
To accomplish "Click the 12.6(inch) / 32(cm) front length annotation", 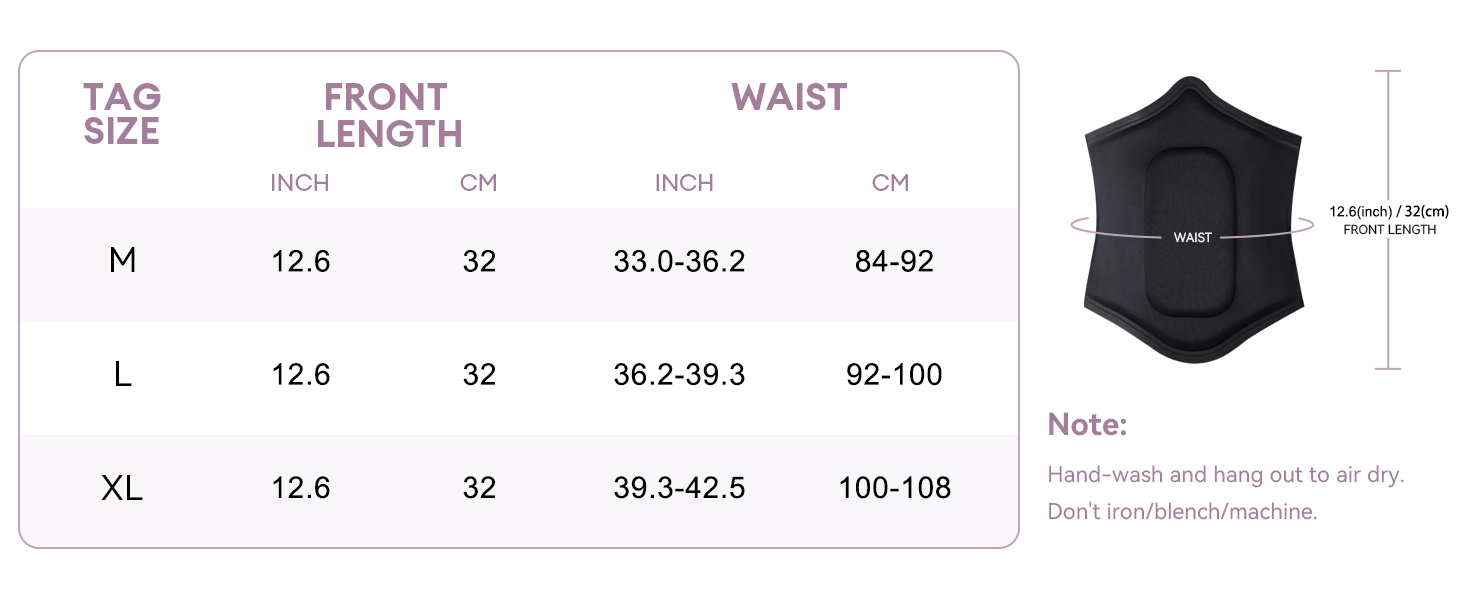I will (x=1389, y=211).
